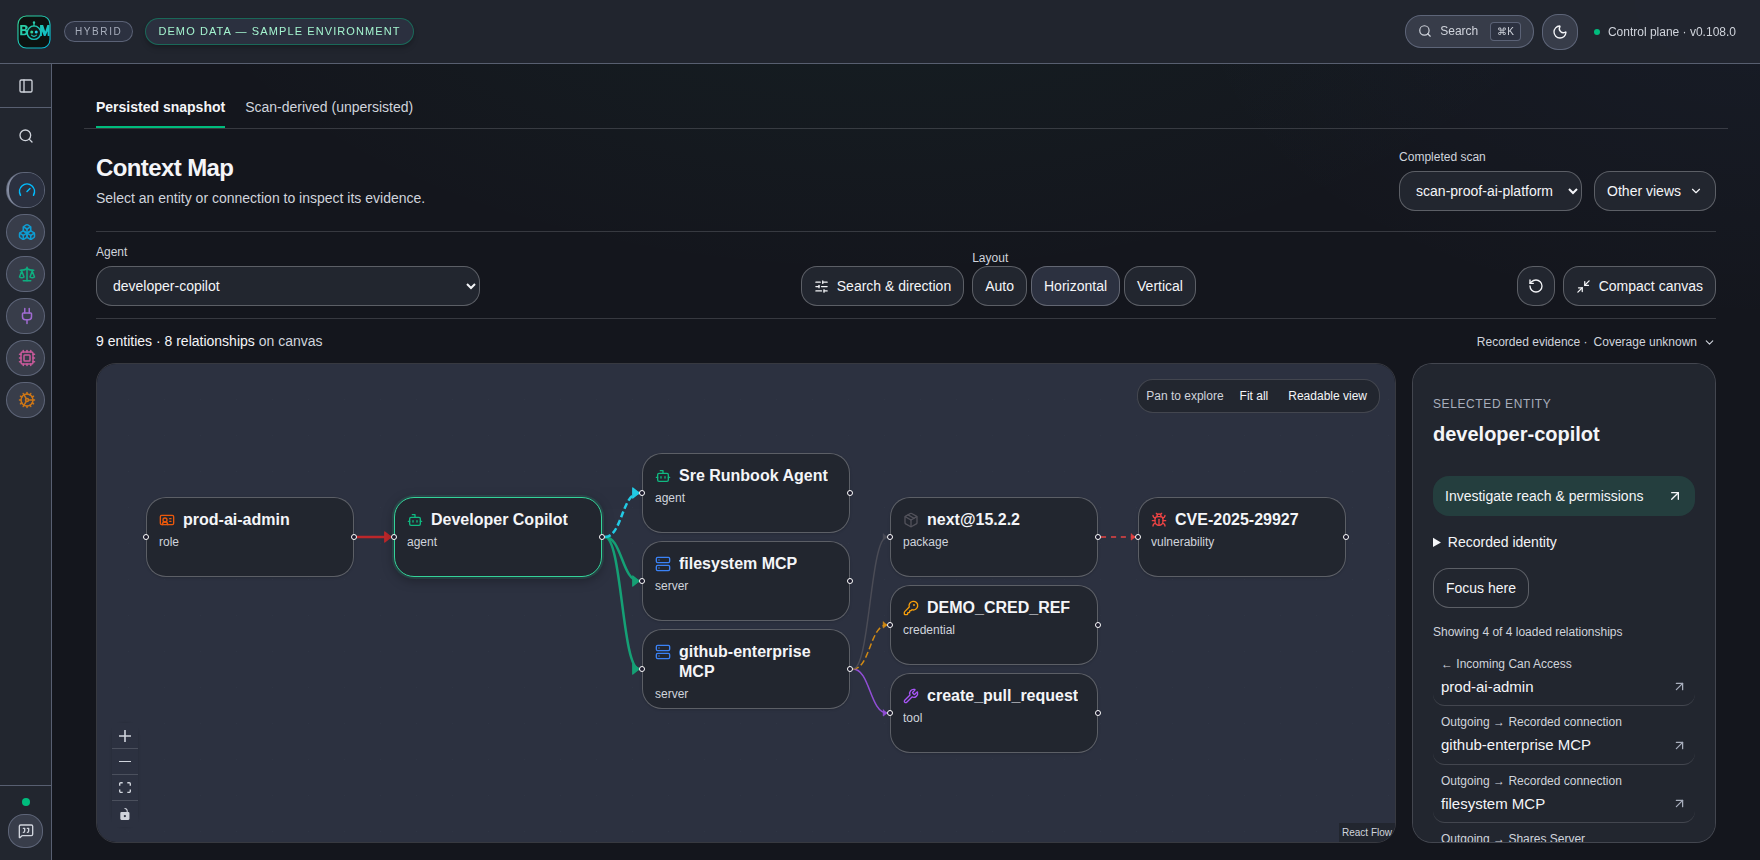Click the next@15.2.2 package cube icon
This screenshot has width=1760, height=860.
point(911,520)
